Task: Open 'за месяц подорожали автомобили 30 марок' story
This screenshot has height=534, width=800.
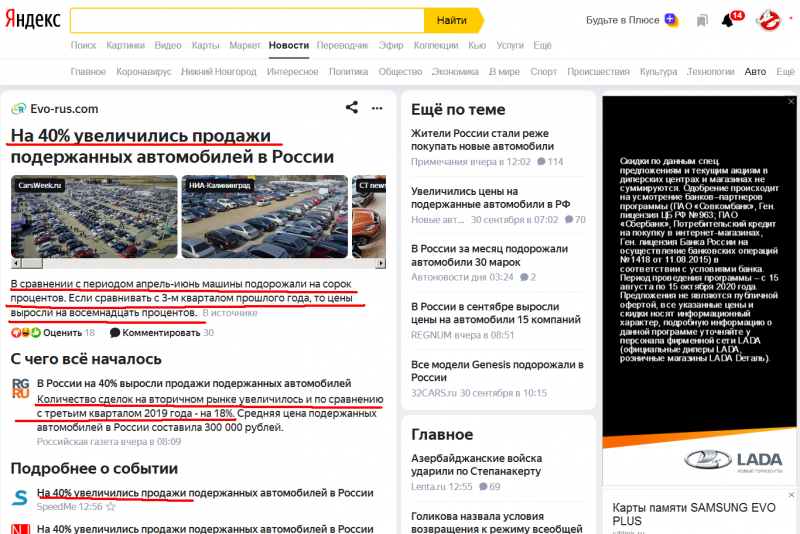Action: (489, 256)
